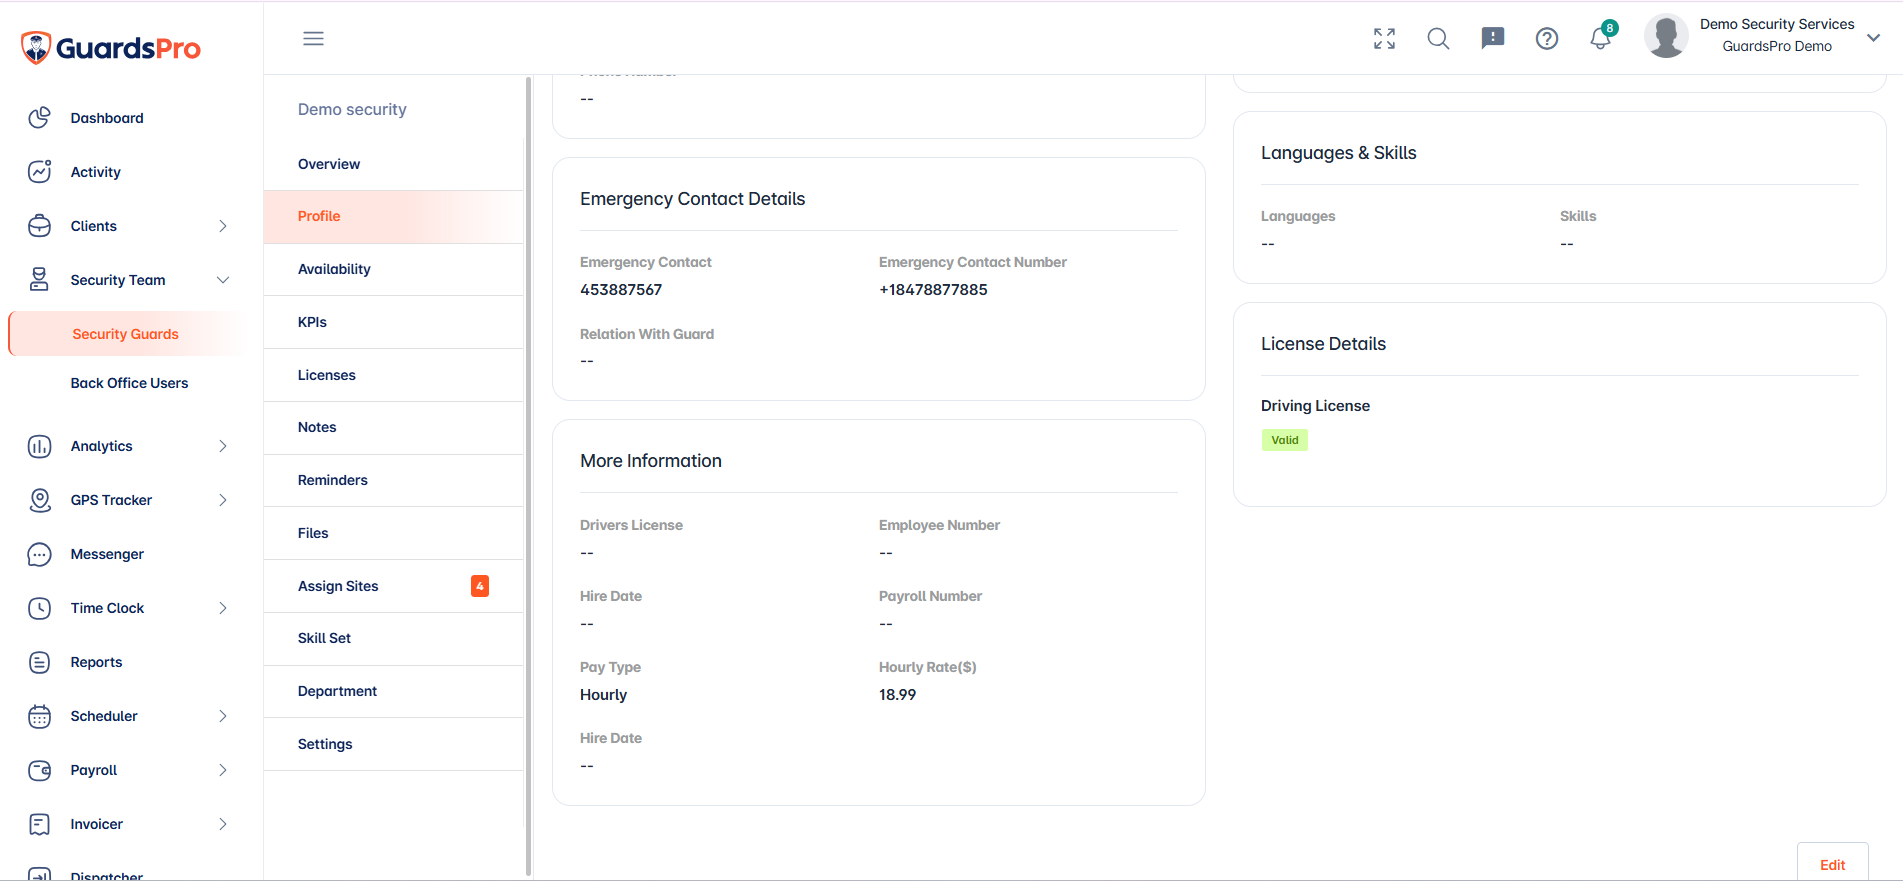This screenshot has width=1903, height=881.
Task: Expand the Analytics submenu chevron
Action: (x=223, y=446)
